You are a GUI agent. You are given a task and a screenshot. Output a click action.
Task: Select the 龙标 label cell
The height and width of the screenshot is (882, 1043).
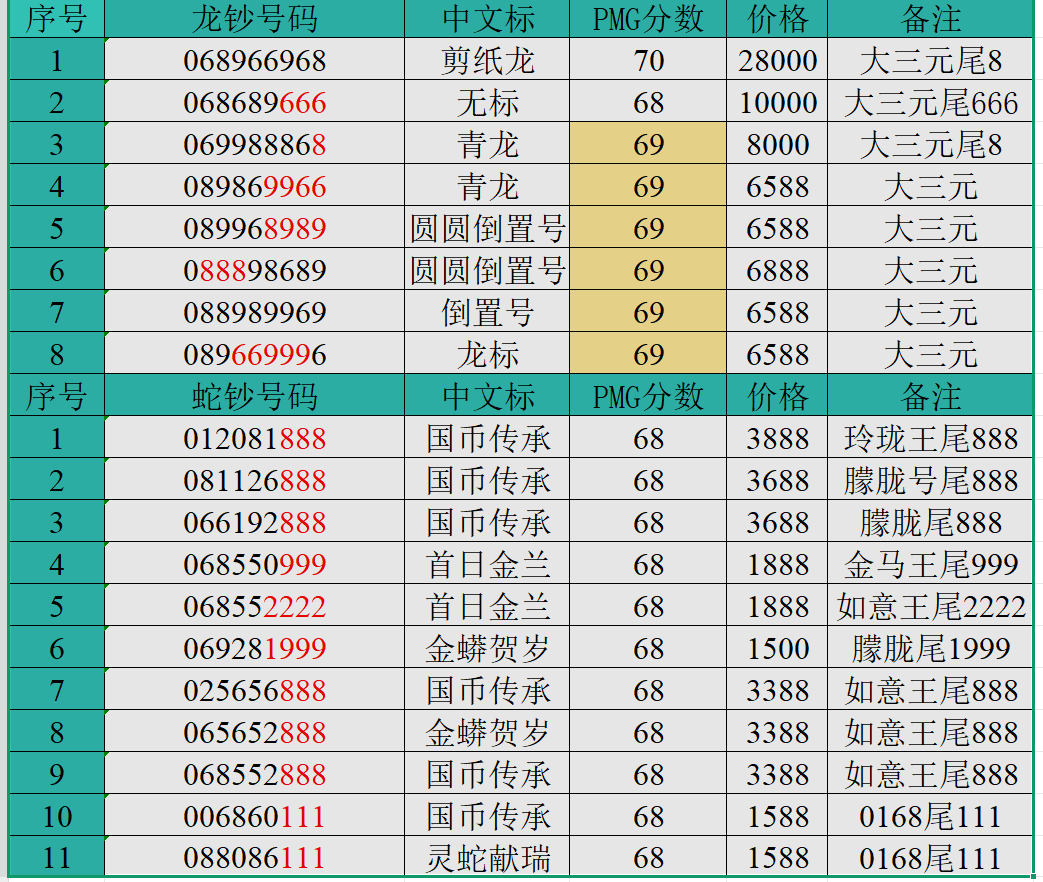(487, 355)
